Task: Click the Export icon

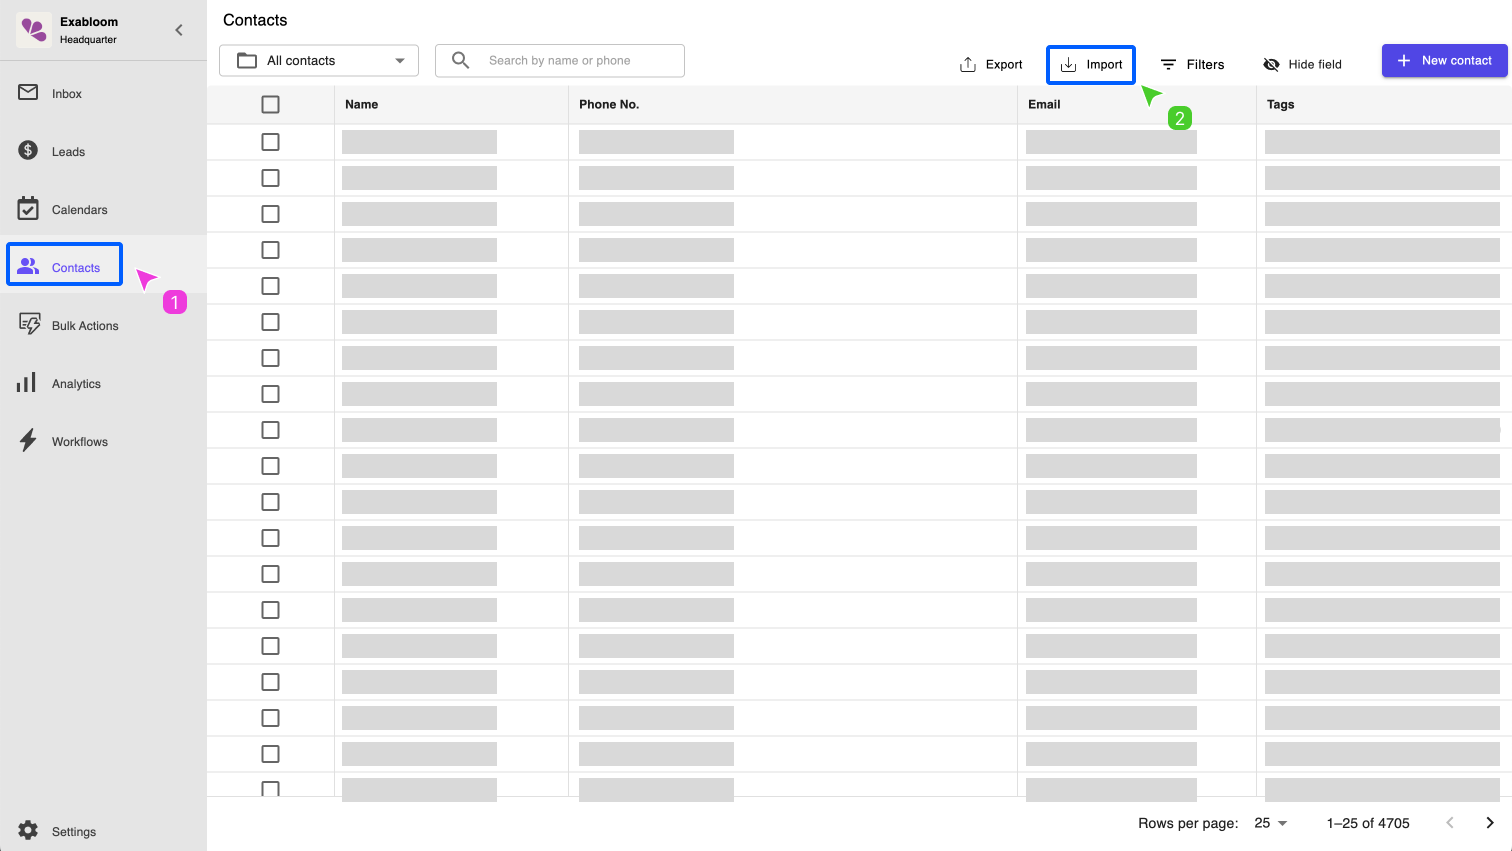Action: (x=967, y=63)
